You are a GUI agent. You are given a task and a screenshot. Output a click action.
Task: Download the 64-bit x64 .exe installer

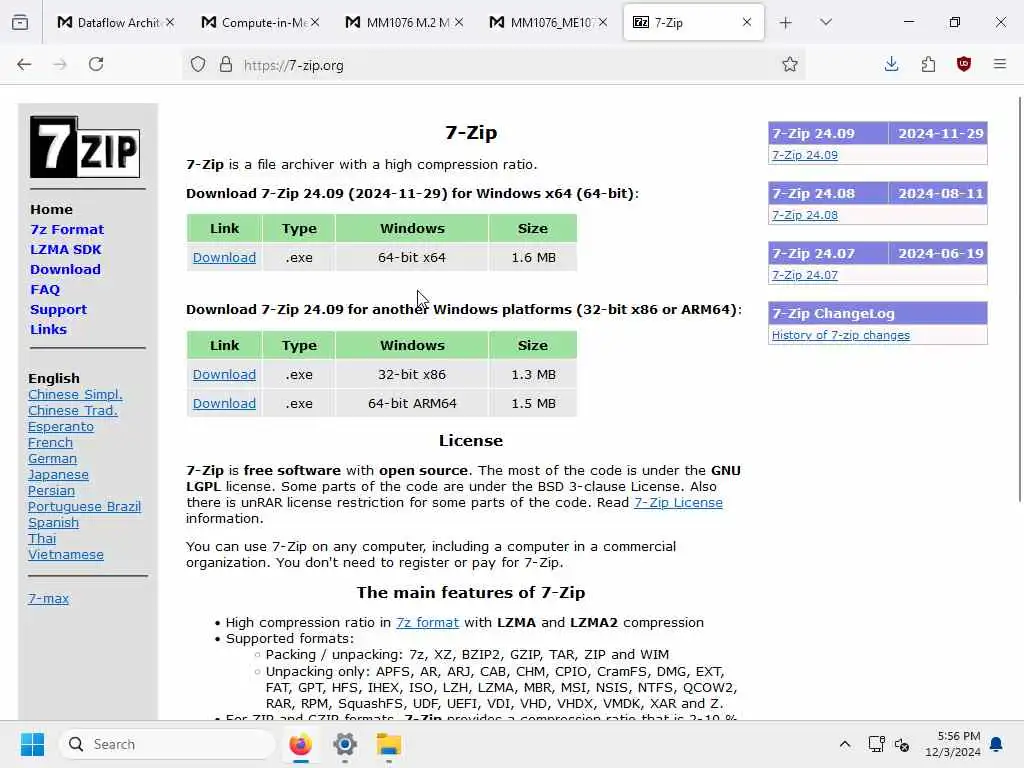pos(224,257)
